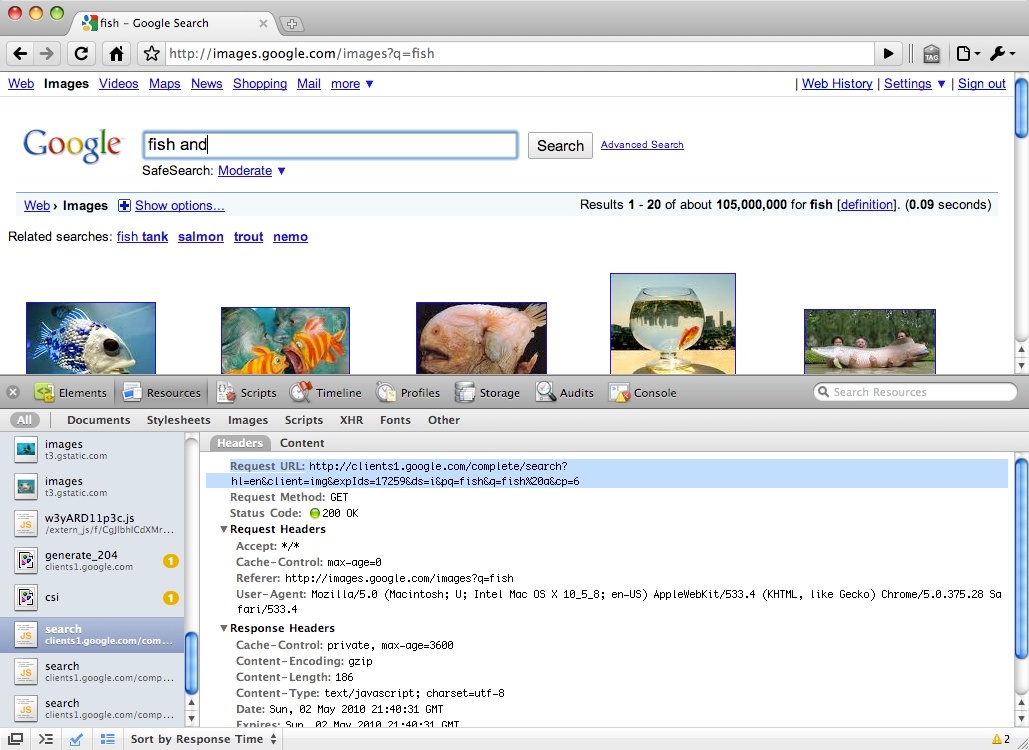
Task: Open the Timeline panel
Action: pyautogui.click(x=326, y=392)
